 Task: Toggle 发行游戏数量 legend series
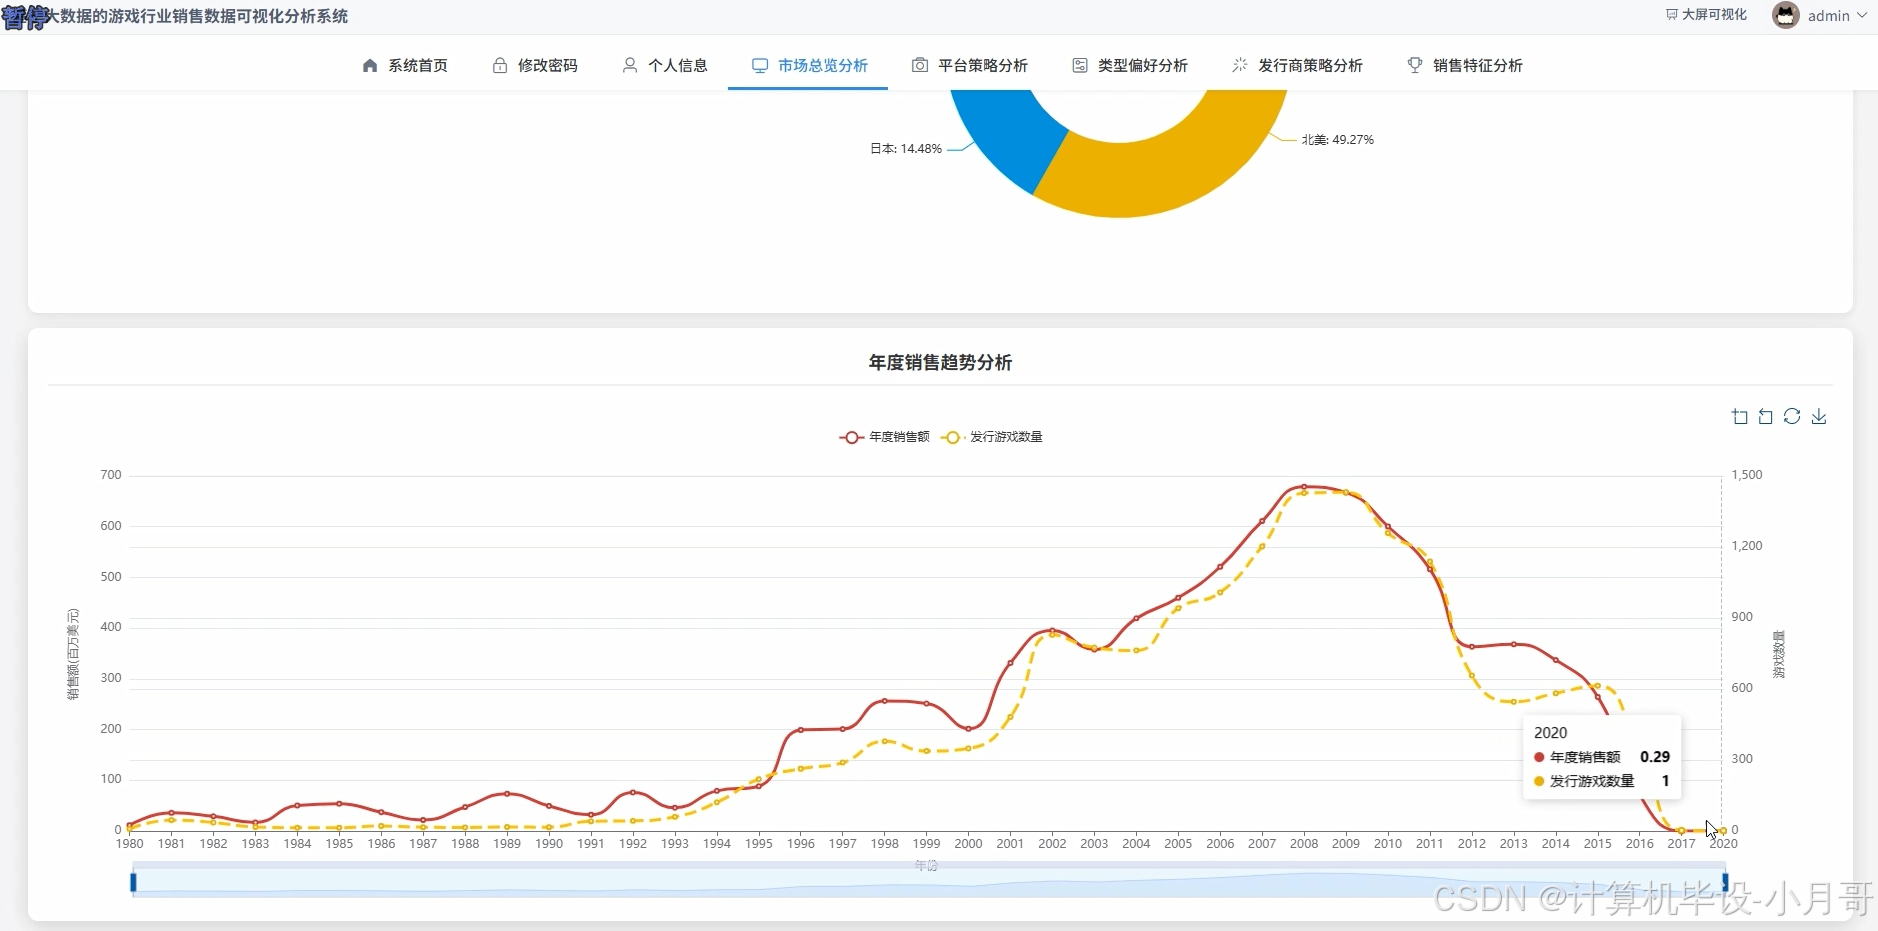tap(992, 437)
